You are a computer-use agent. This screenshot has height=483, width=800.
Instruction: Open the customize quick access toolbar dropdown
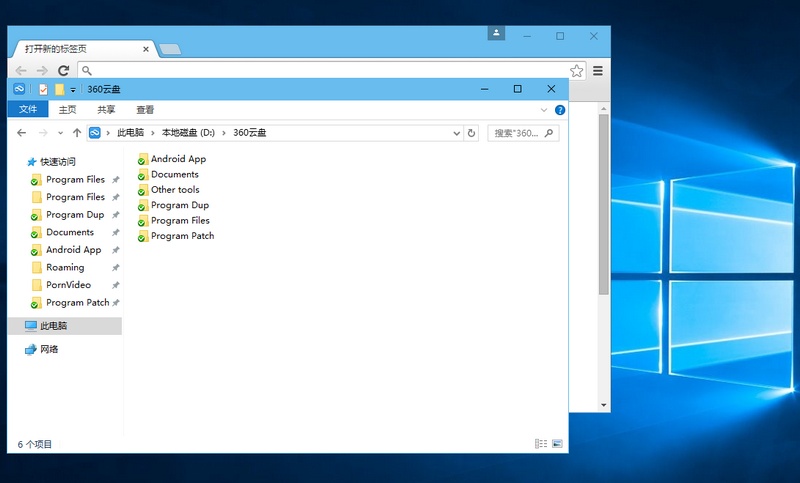(73, 90)
